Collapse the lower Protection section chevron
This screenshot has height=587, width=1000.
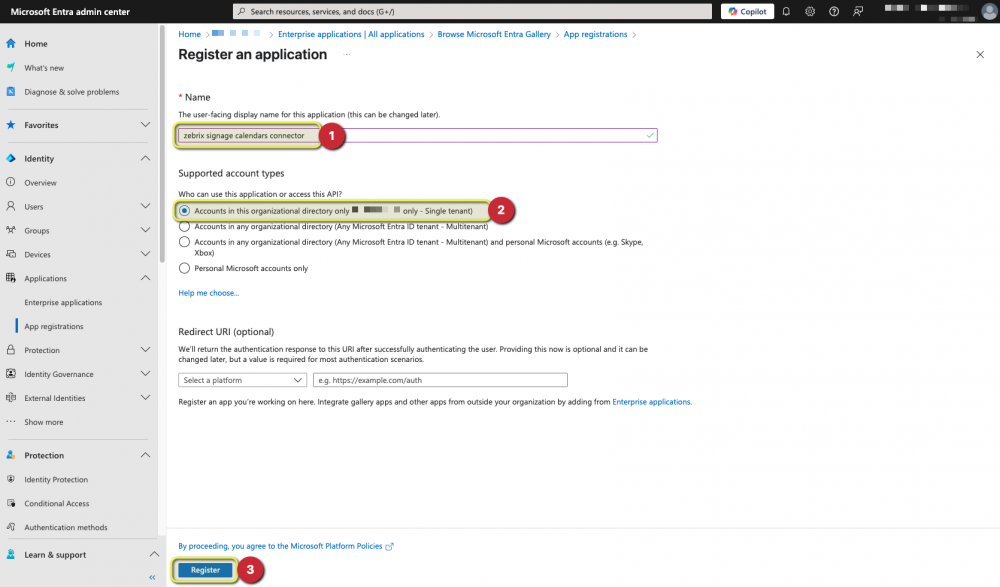(145, 455)
